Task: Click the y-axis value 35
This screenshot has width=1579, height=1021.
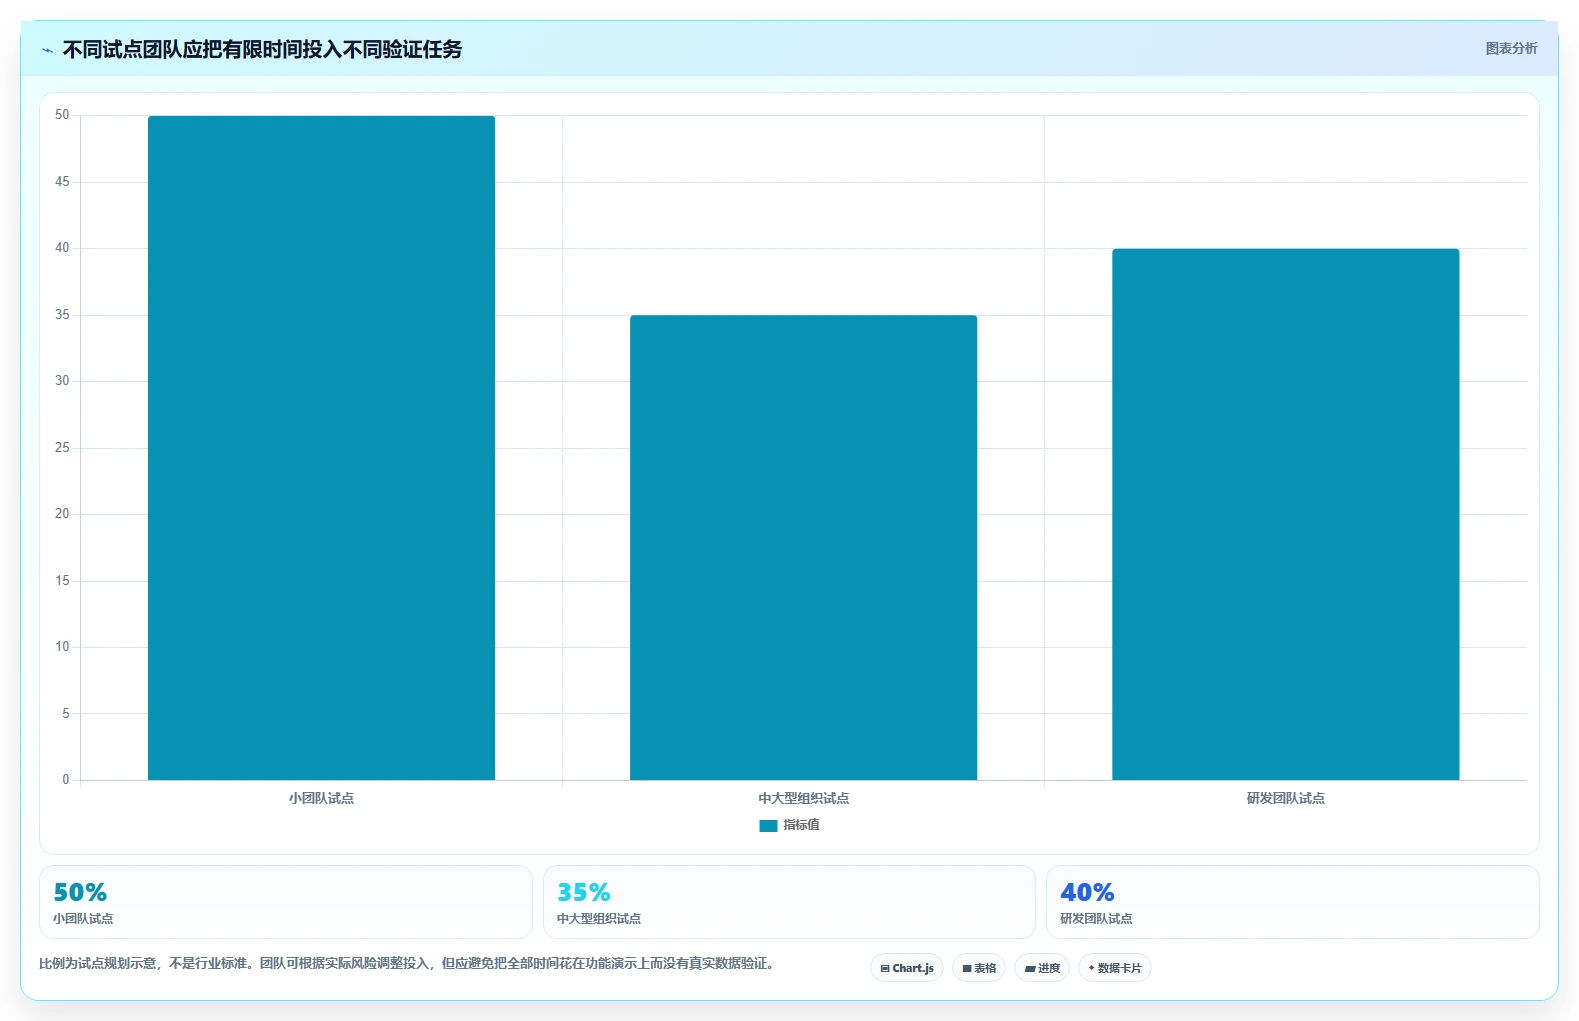Action: (62, 315)
